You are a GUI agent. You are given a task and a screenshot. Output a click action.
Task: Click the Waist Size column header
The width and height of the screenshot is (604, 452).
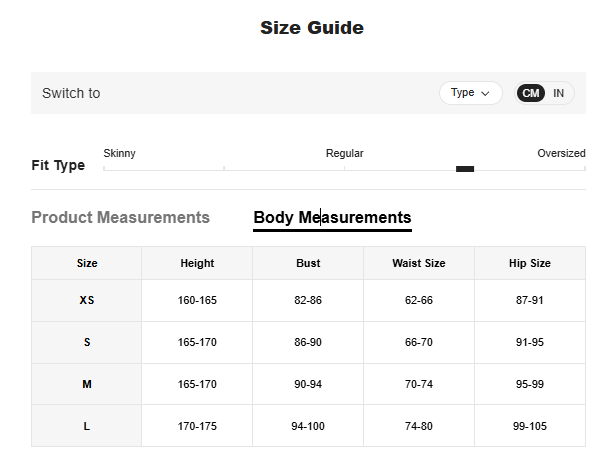point(418,263)
